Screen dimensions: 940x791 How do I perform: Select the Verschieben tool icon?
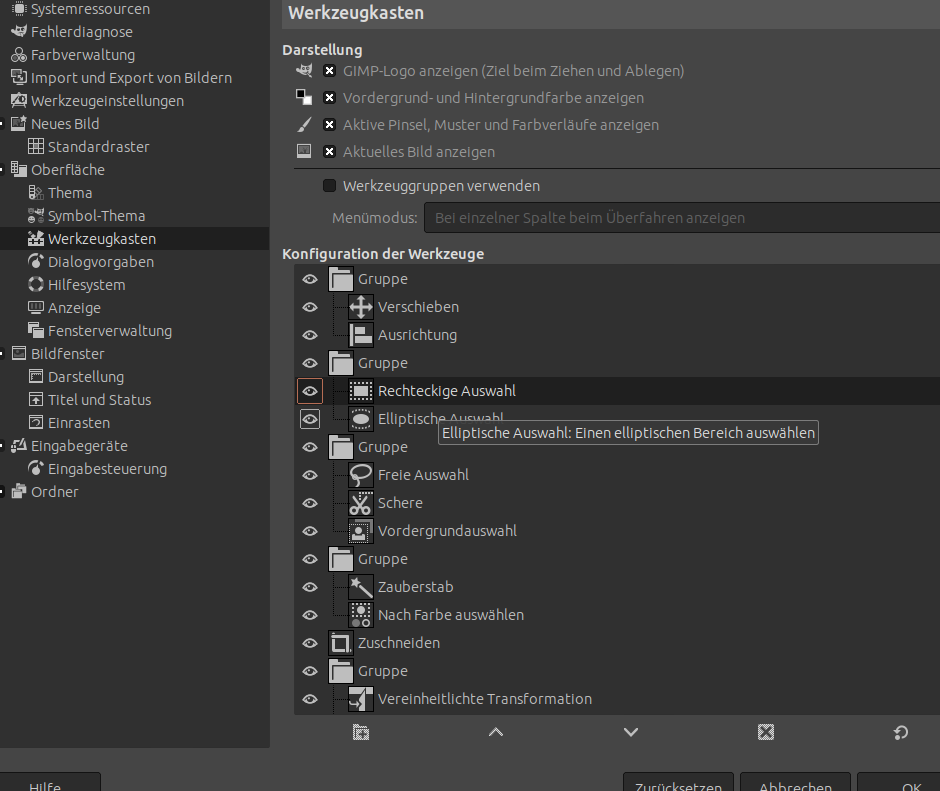(360, 307)
